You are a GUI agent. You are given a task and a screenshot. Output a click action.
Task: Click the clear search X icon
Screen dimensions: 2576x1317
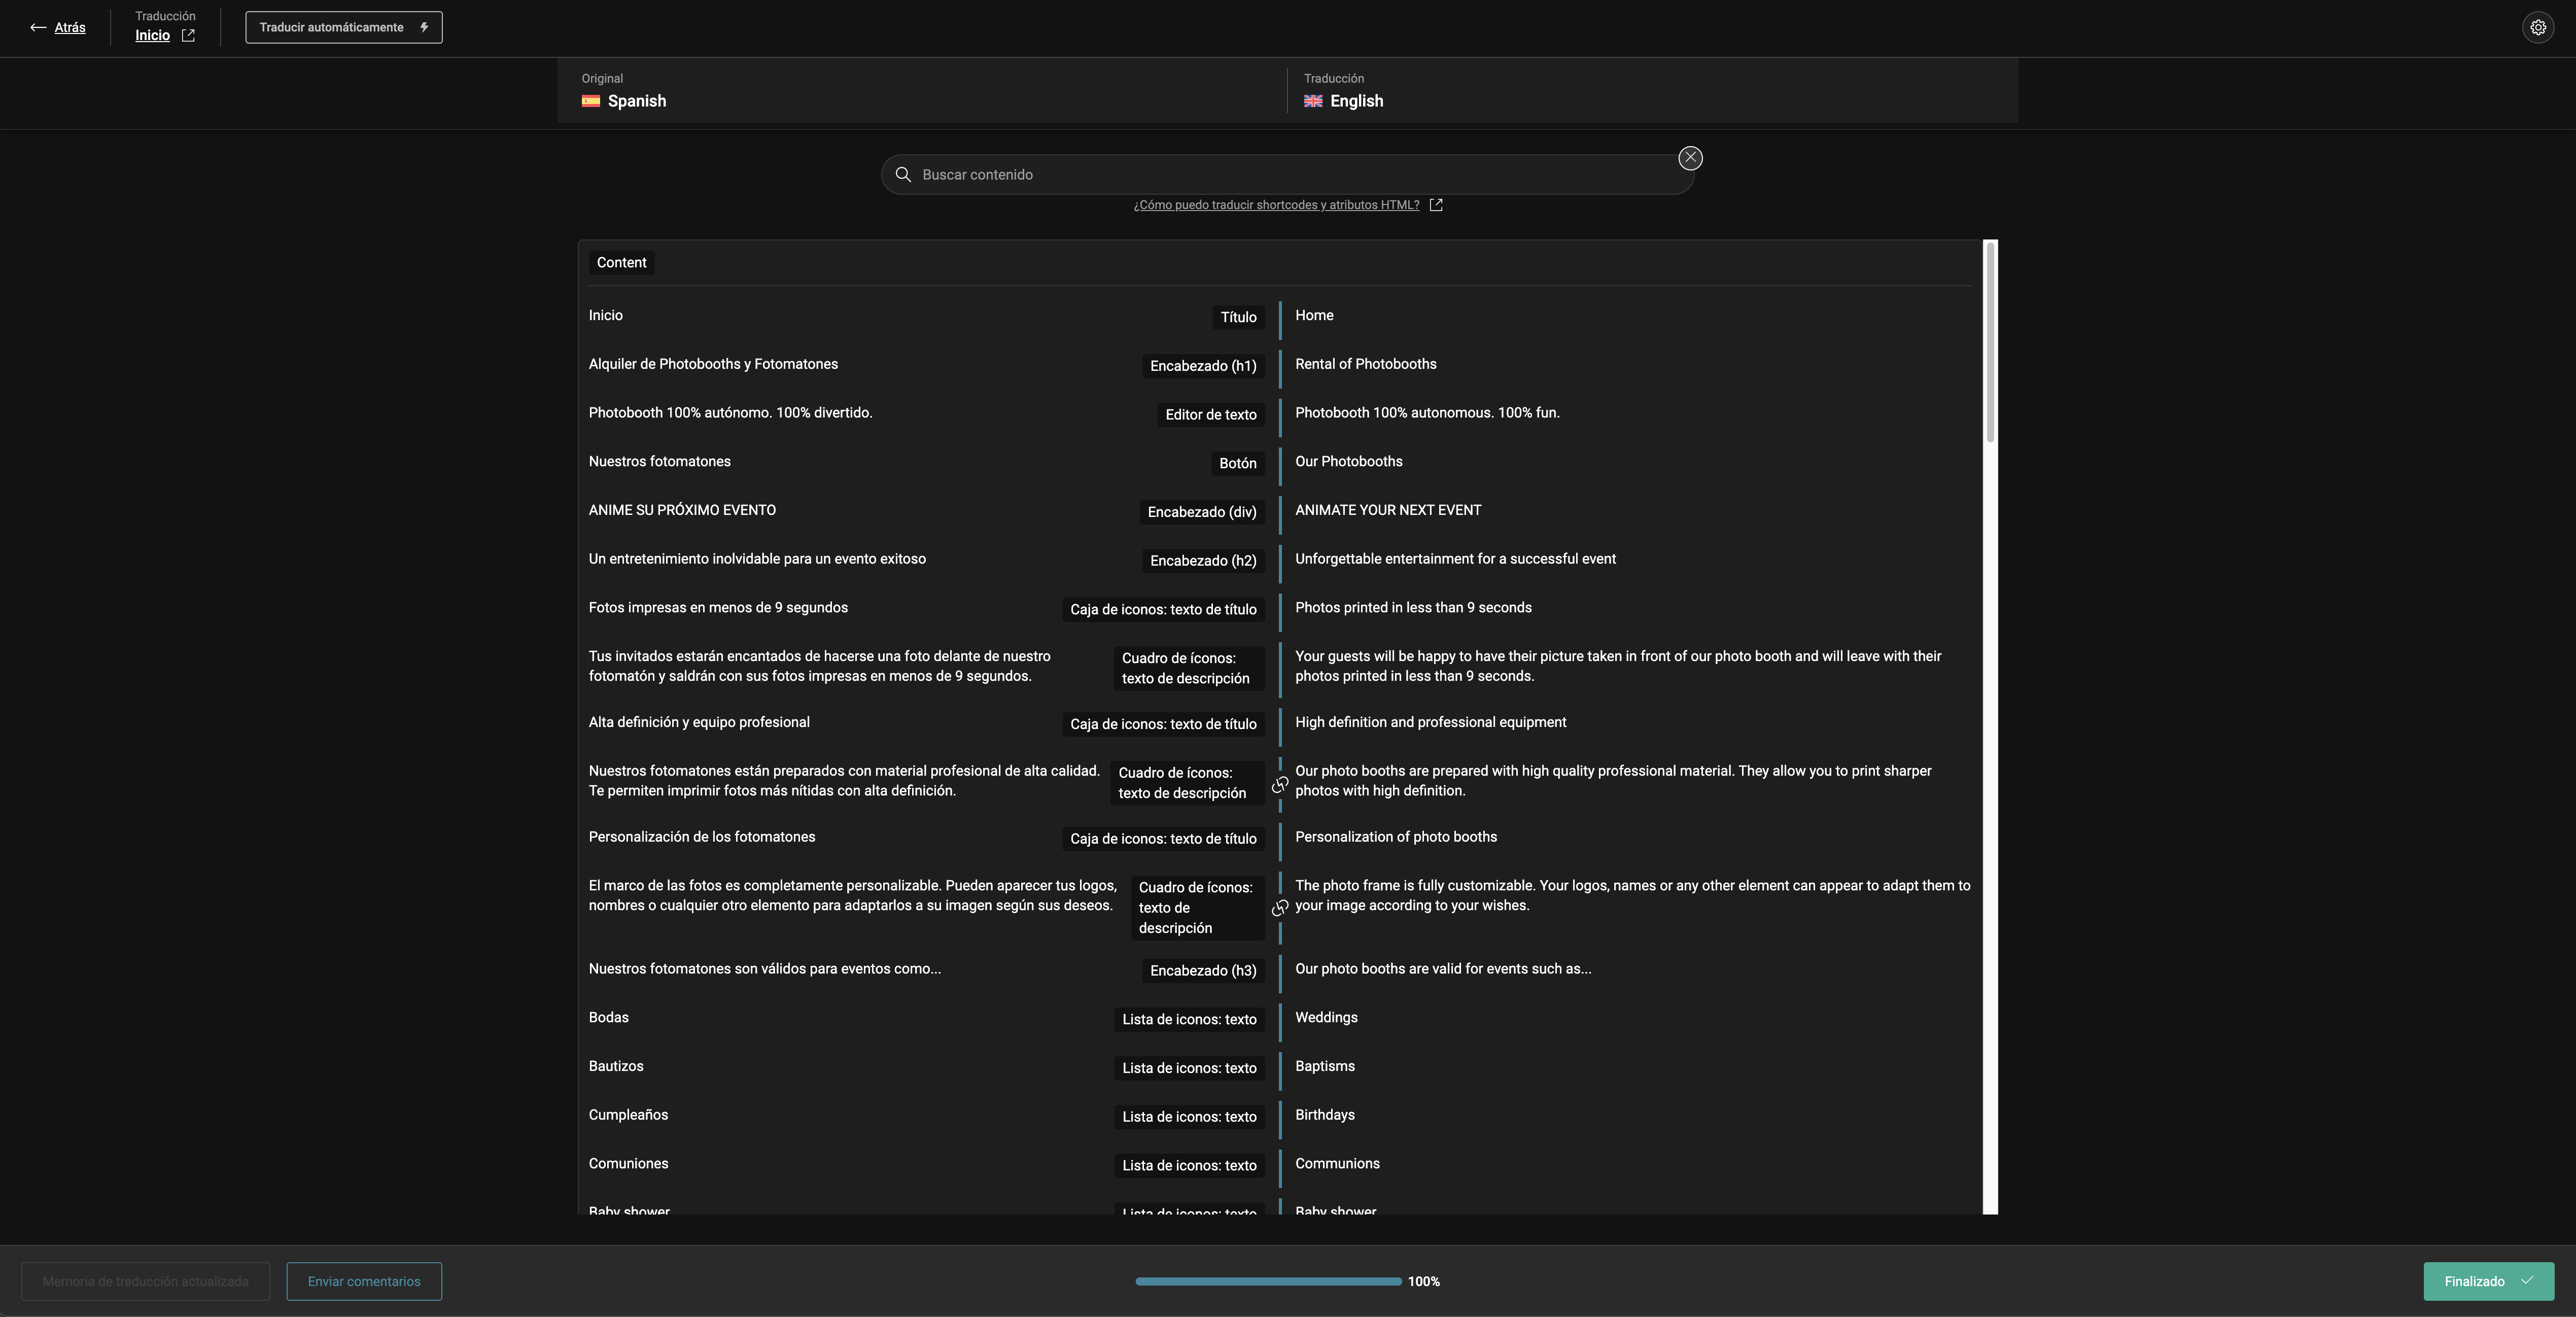point(1690,158)
